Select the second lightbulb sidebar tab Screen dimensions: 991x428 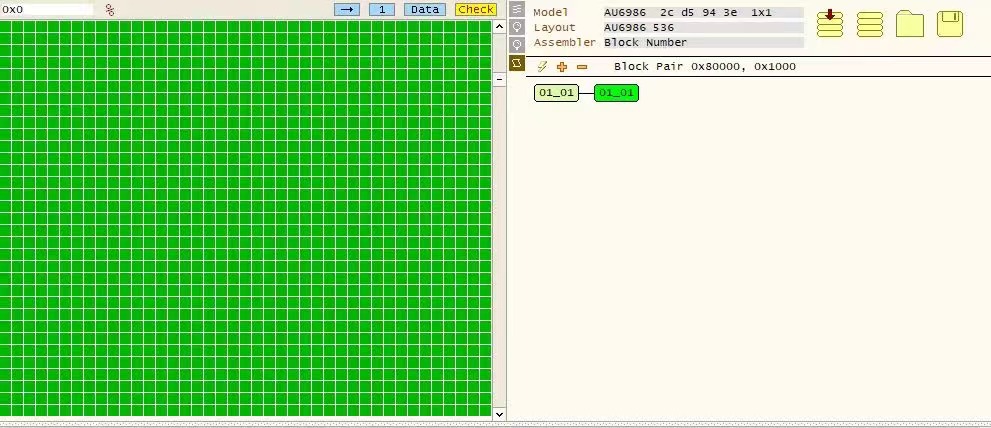coord(517,45)
